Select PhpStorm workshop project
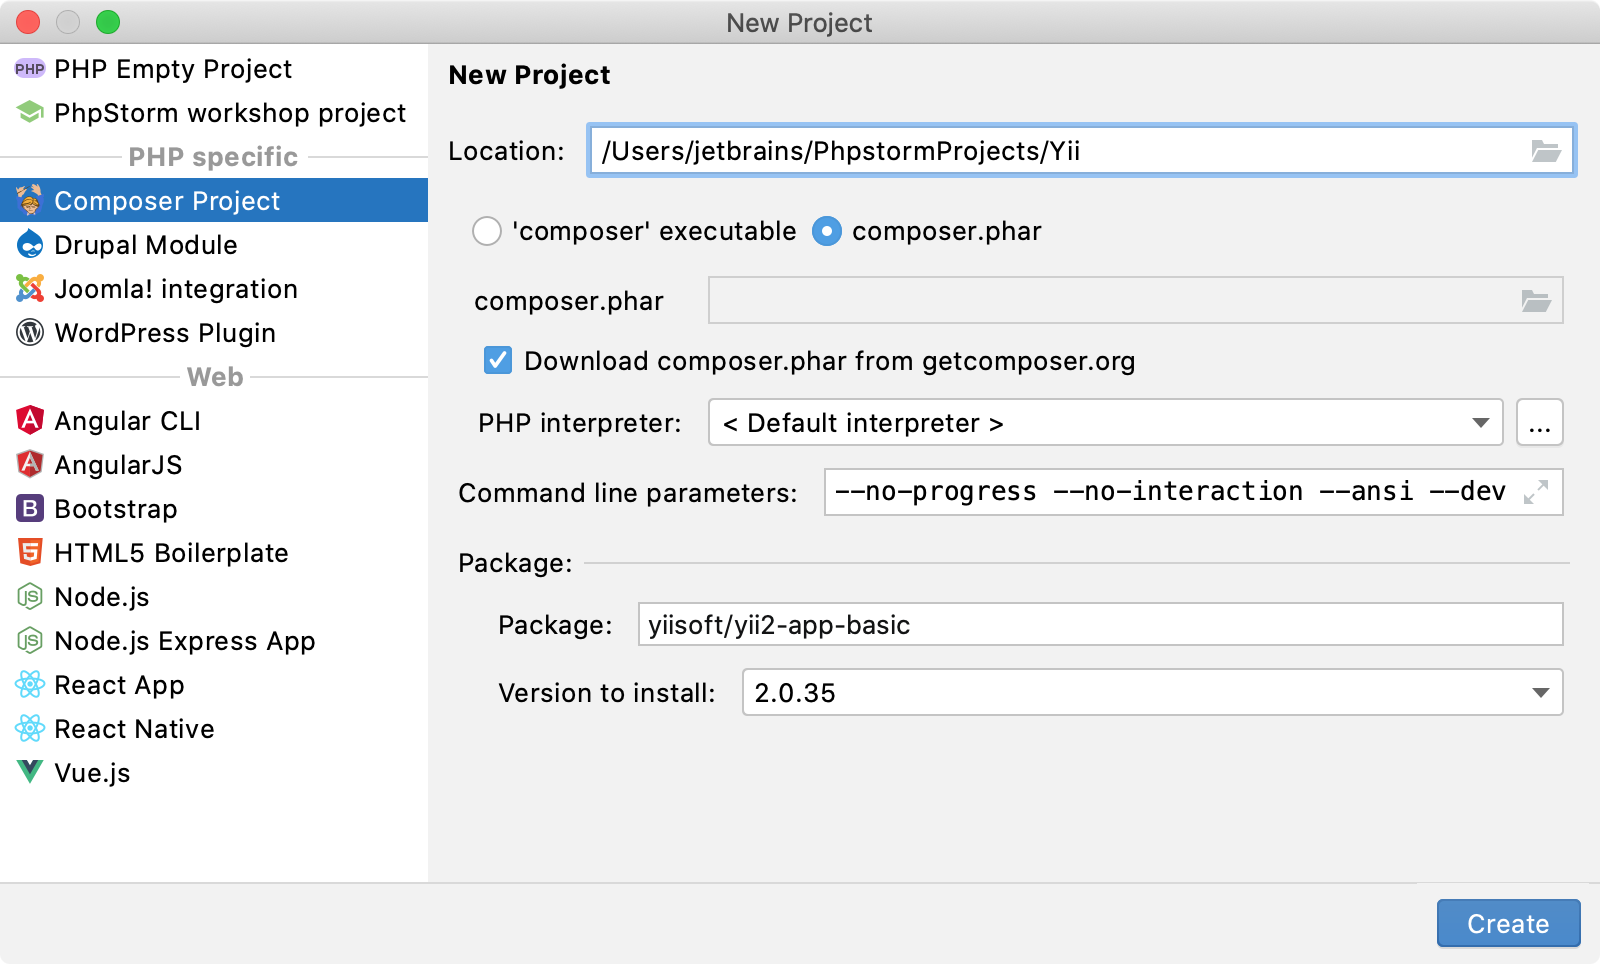1600x964 pixels. [x=30, y=113]
